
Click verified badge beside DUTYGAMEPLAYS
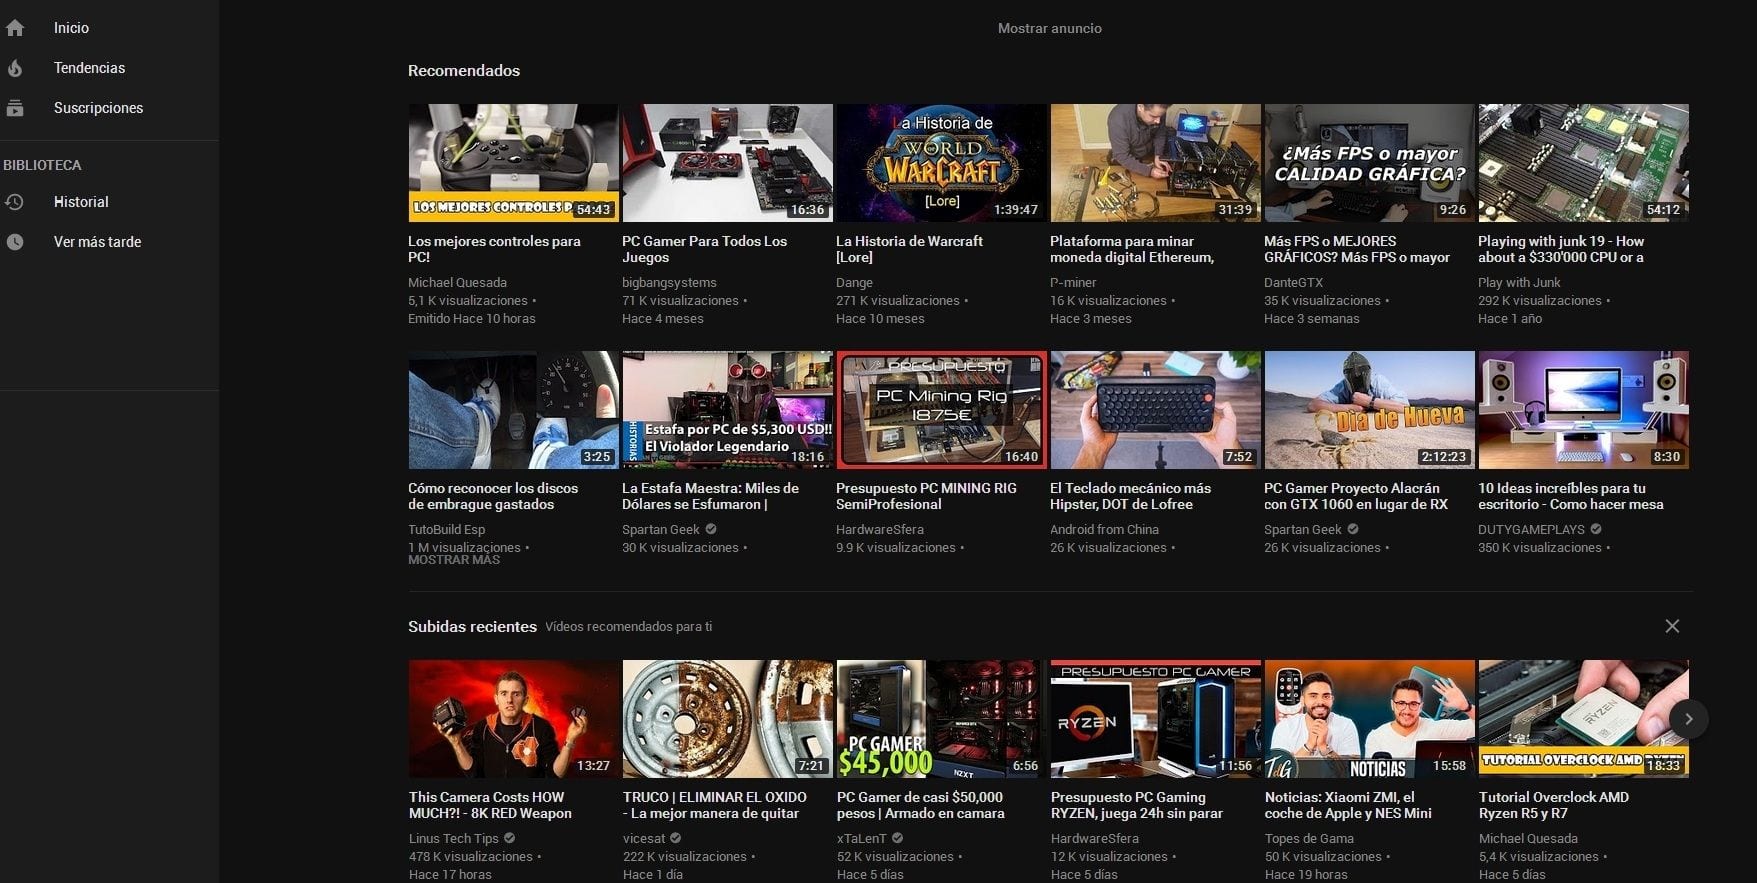pyautogui.click(x=1596, y=529)
